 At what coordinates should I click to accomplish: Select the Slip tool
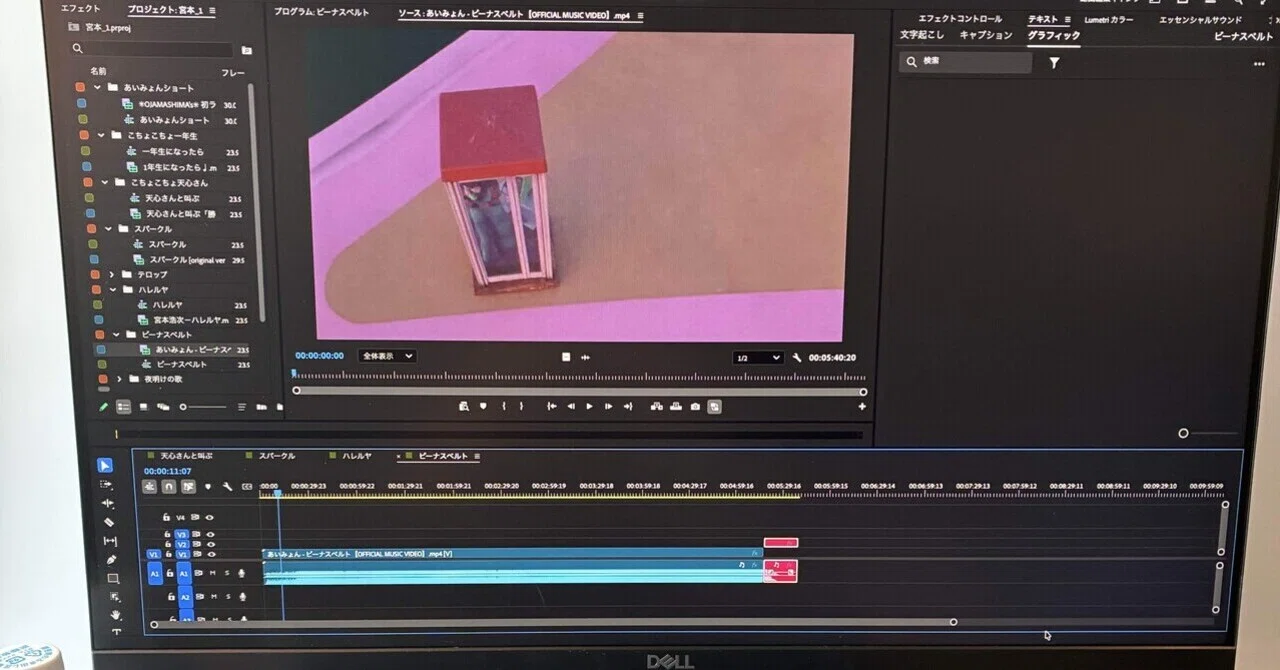110,541
